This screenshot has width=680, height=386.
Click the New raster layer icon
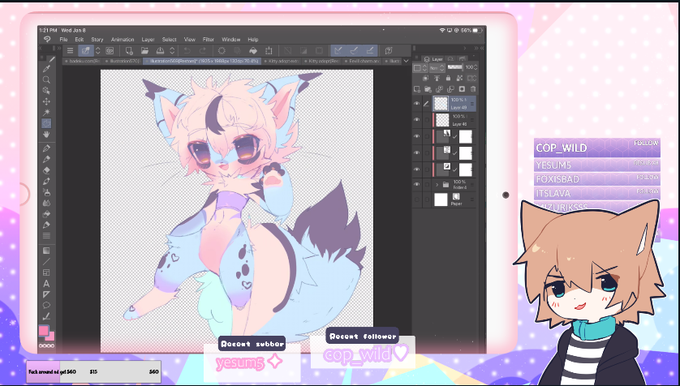(x=417, y=89)
